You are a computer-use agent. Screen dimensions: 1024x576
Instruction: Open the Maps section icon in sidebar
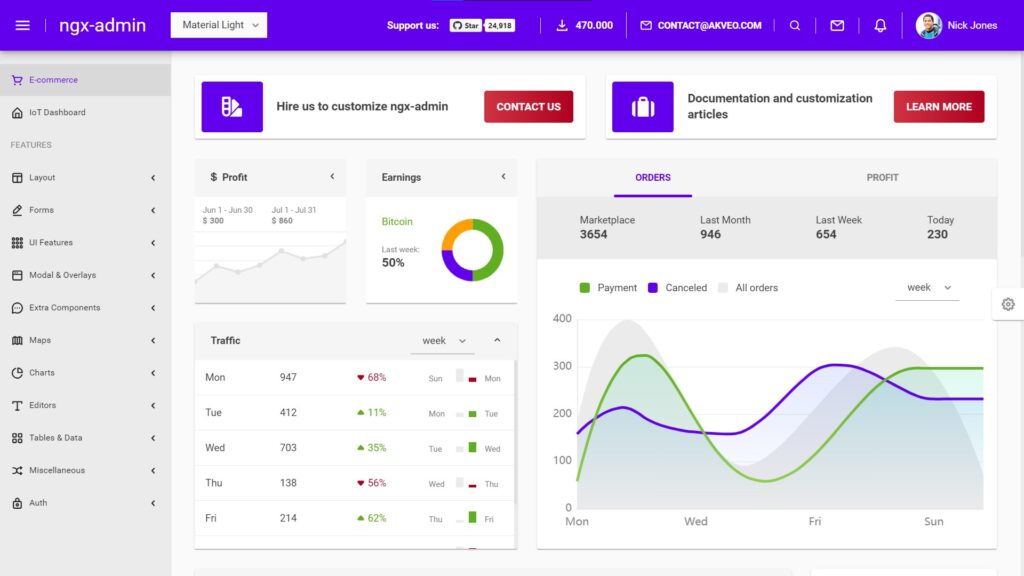point(17,340)
